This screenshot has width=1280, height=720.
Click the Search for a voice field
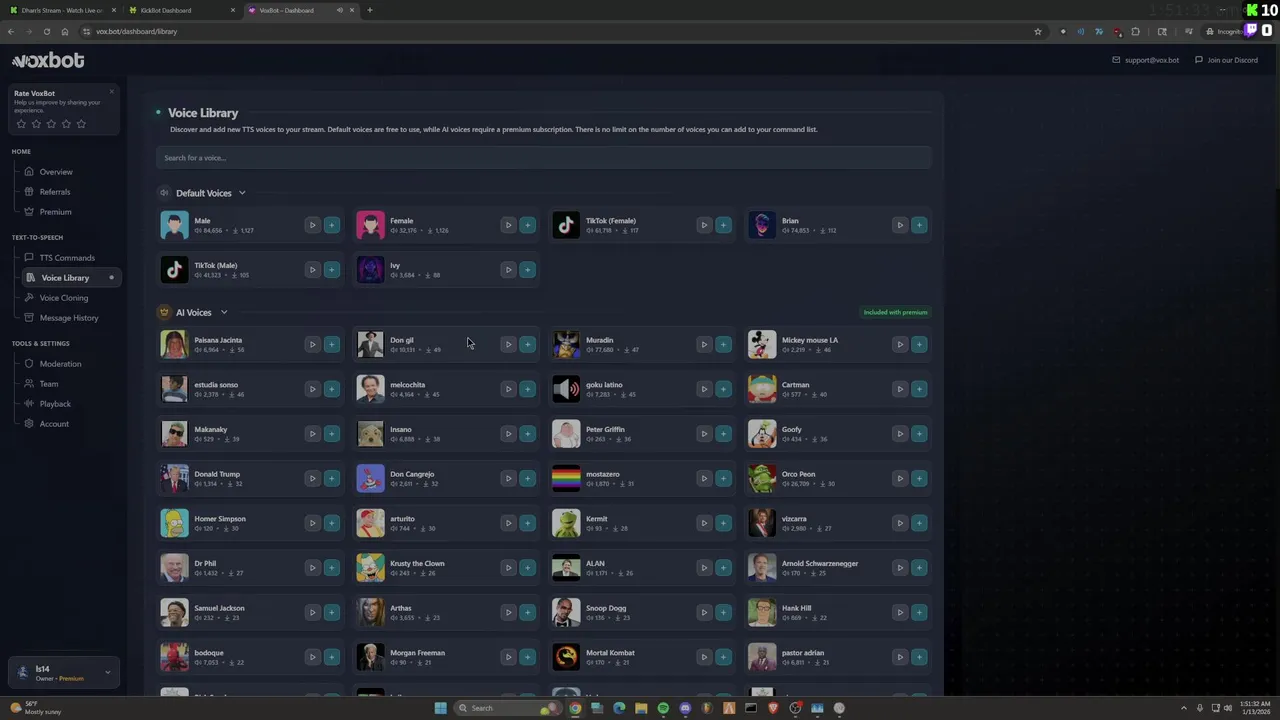pyautogui.click(x=543, y=158)
